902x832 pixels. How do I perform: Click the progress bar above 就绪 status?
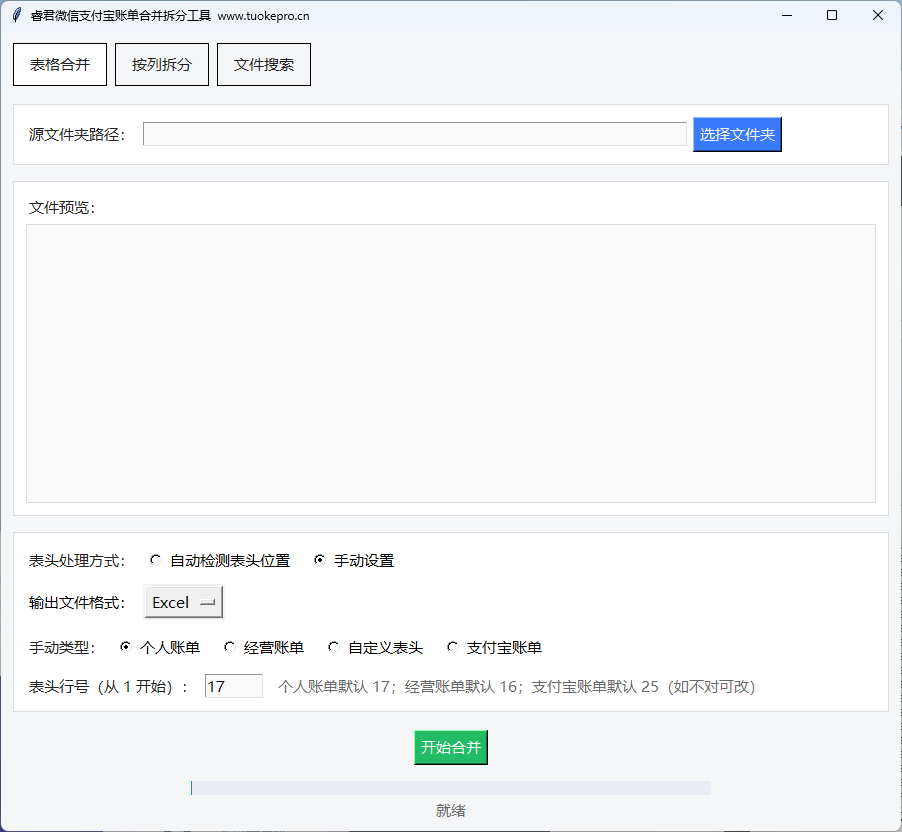click(x=450, y=788)
